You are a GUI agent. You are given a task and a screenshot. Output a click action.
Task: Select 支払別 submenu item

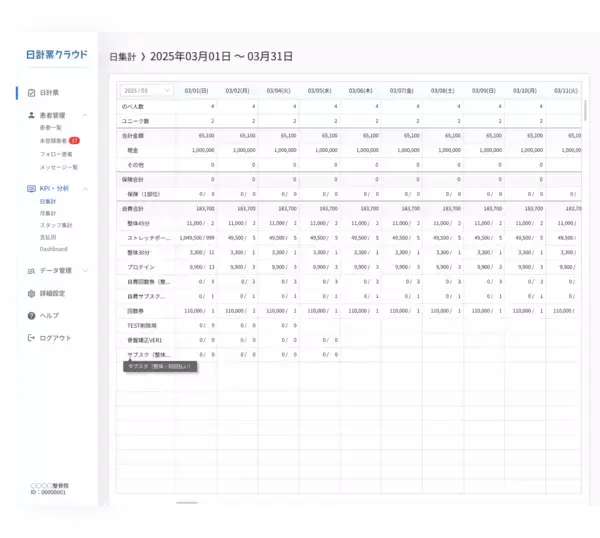[x=48, y=237]
